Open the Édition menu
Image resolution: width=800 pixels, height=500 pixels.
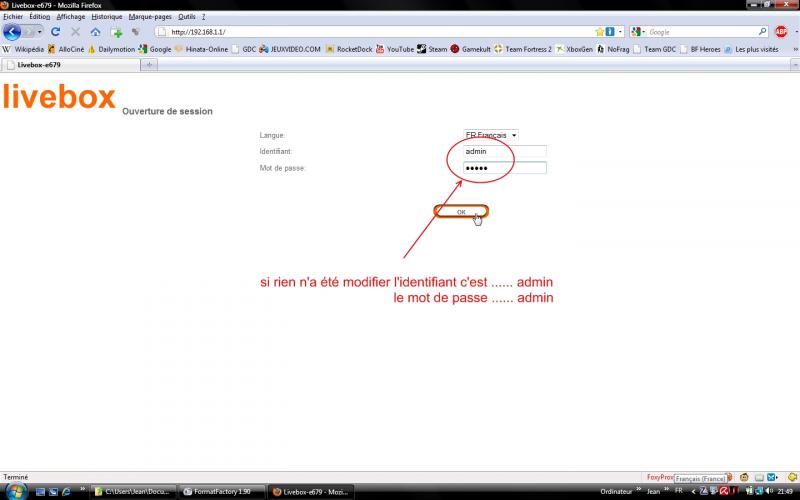40,17
